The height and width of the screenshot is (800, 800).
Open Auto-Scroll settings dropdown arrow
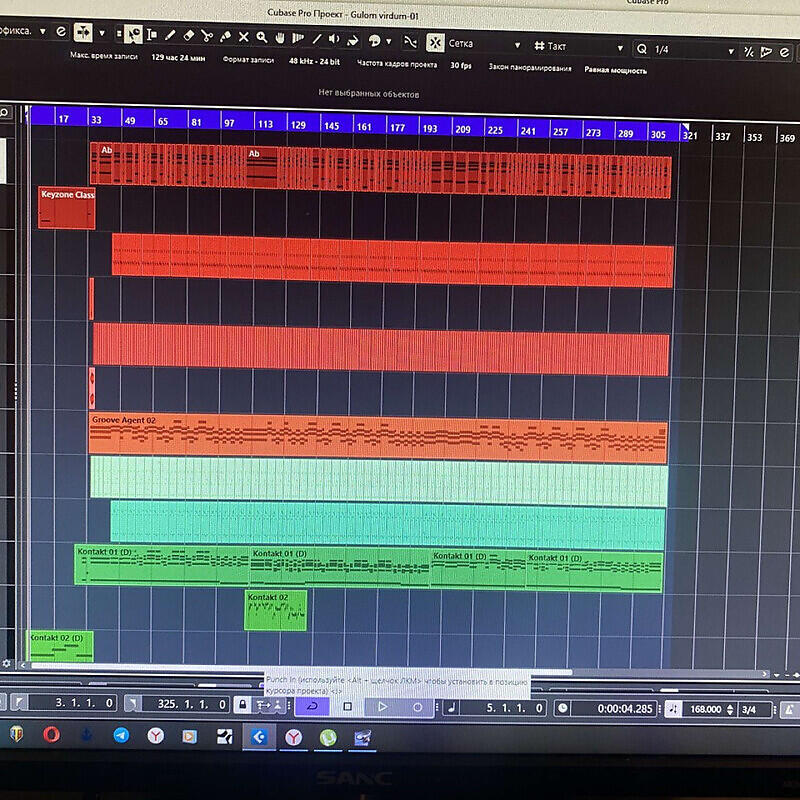(x=102, y=33)
